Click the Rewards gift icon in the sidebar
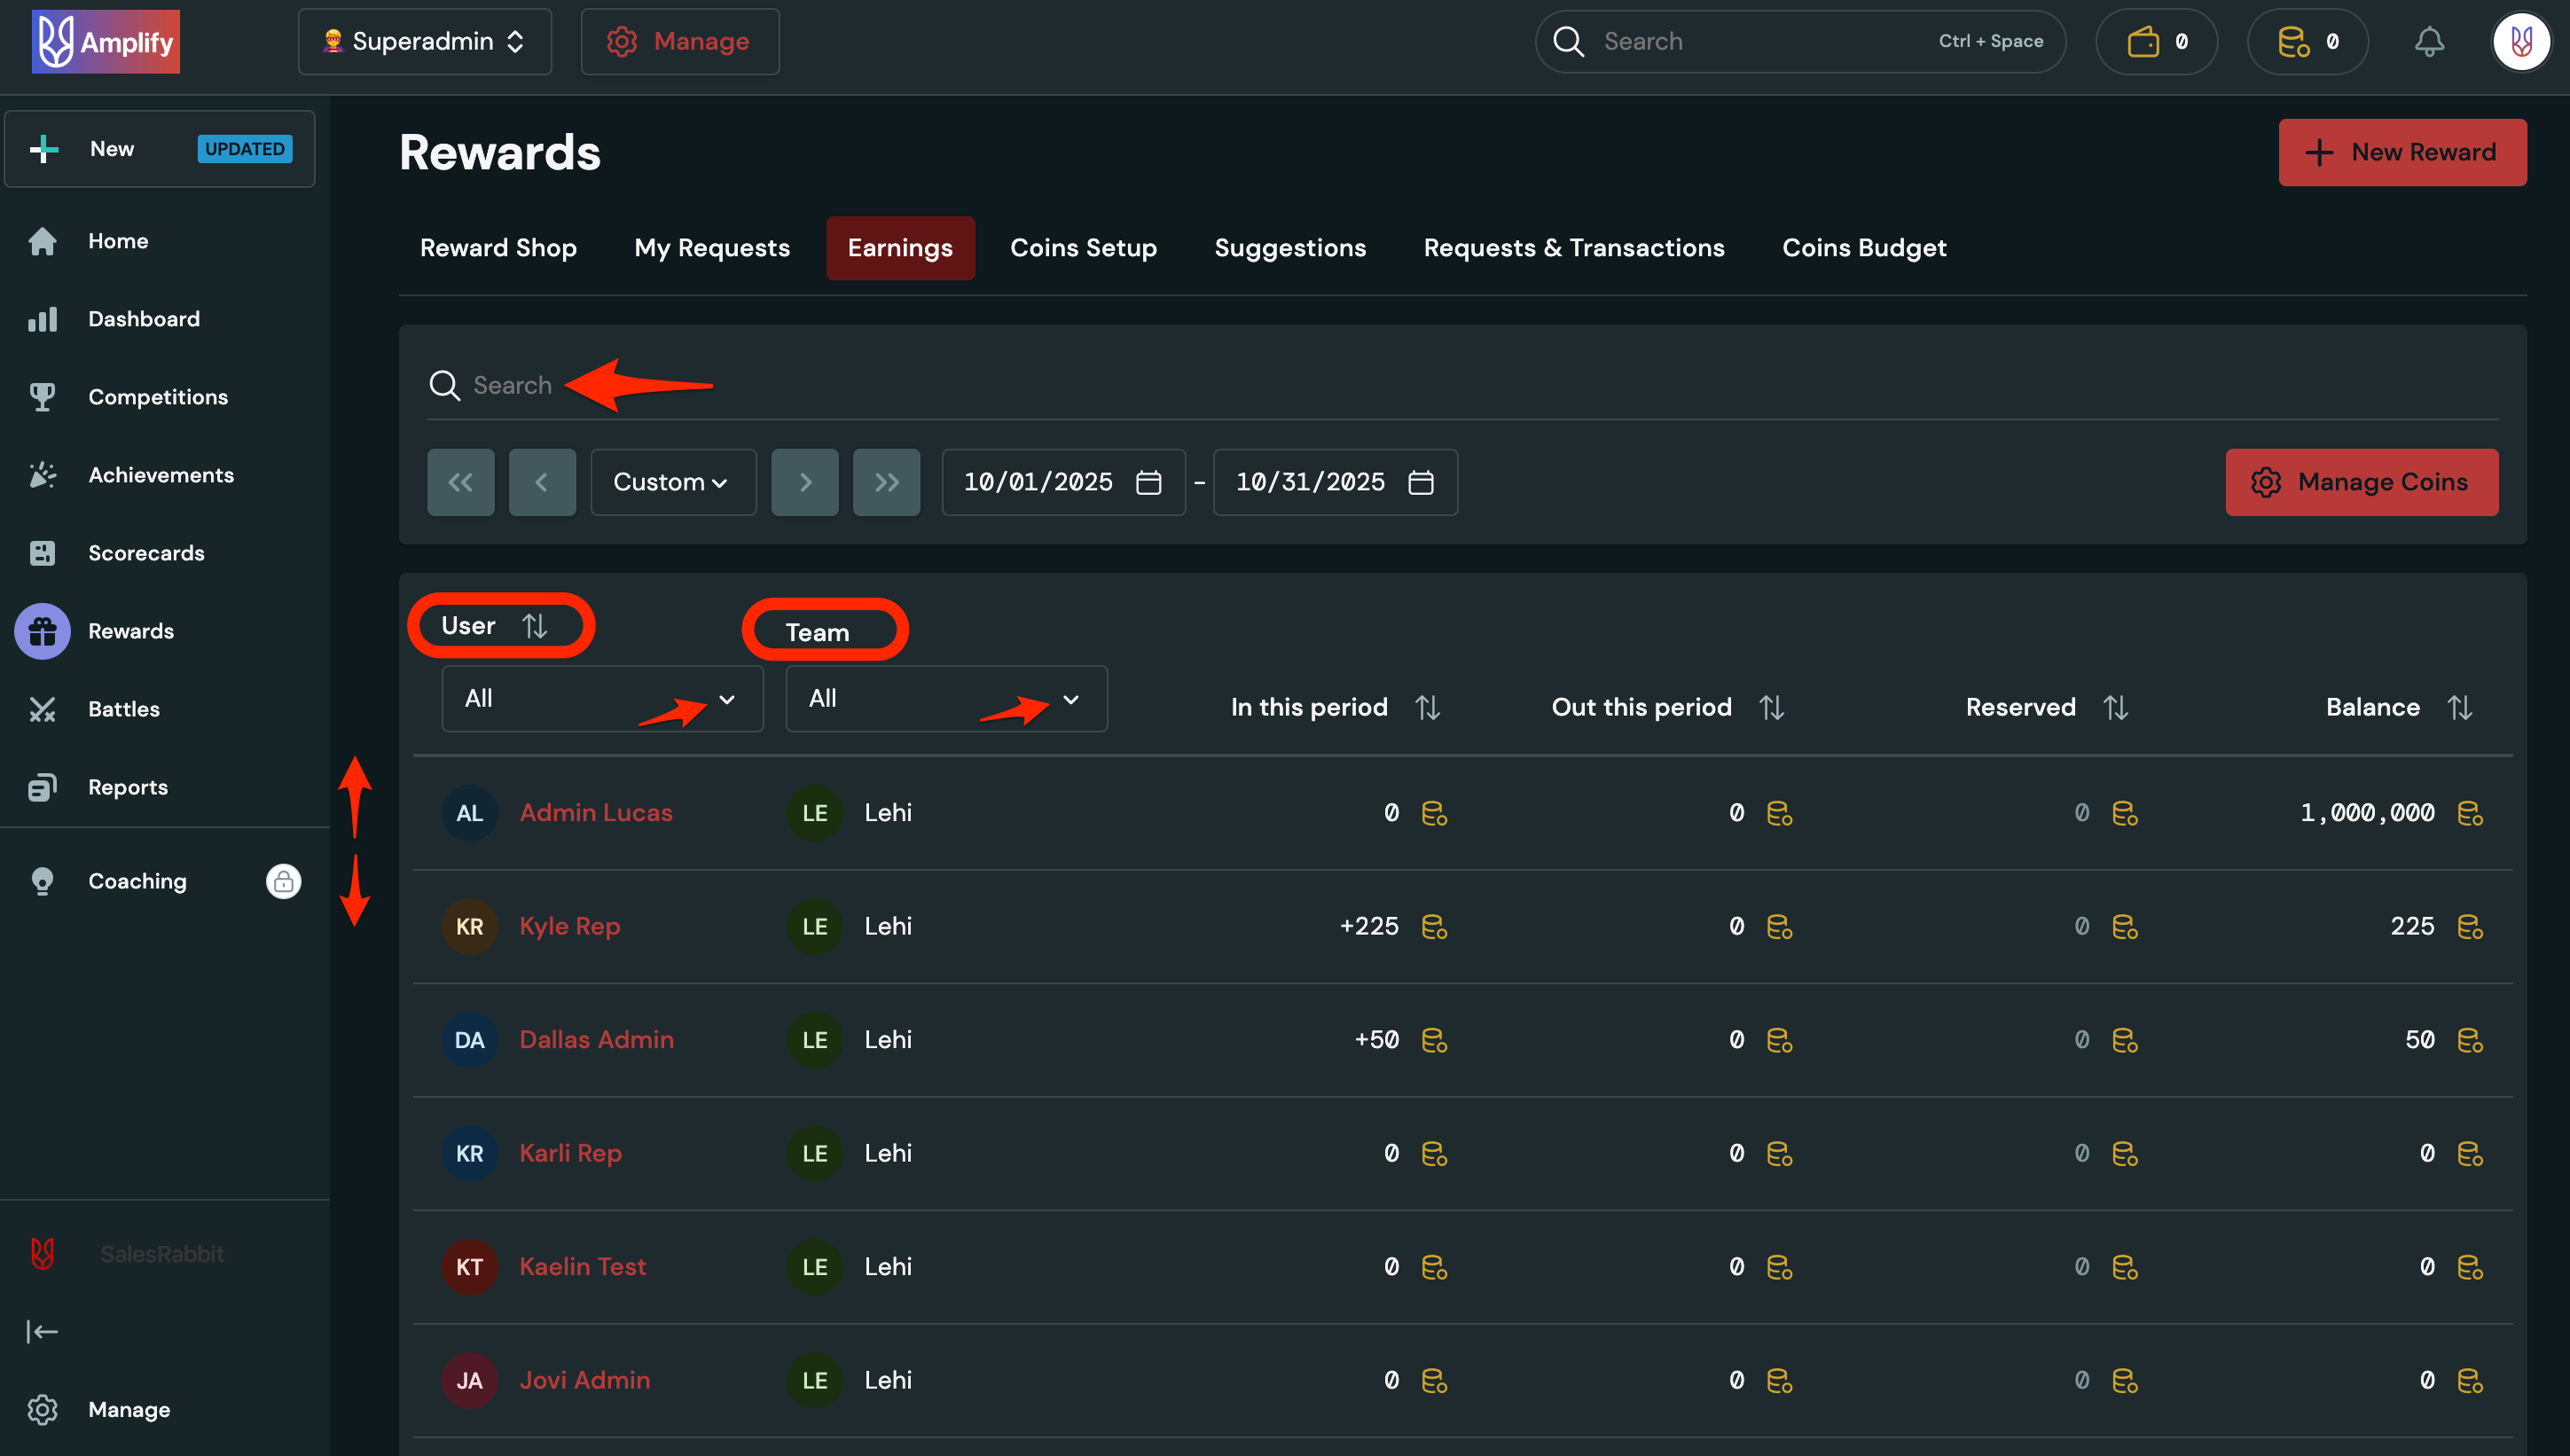 [x=43, y=631]
